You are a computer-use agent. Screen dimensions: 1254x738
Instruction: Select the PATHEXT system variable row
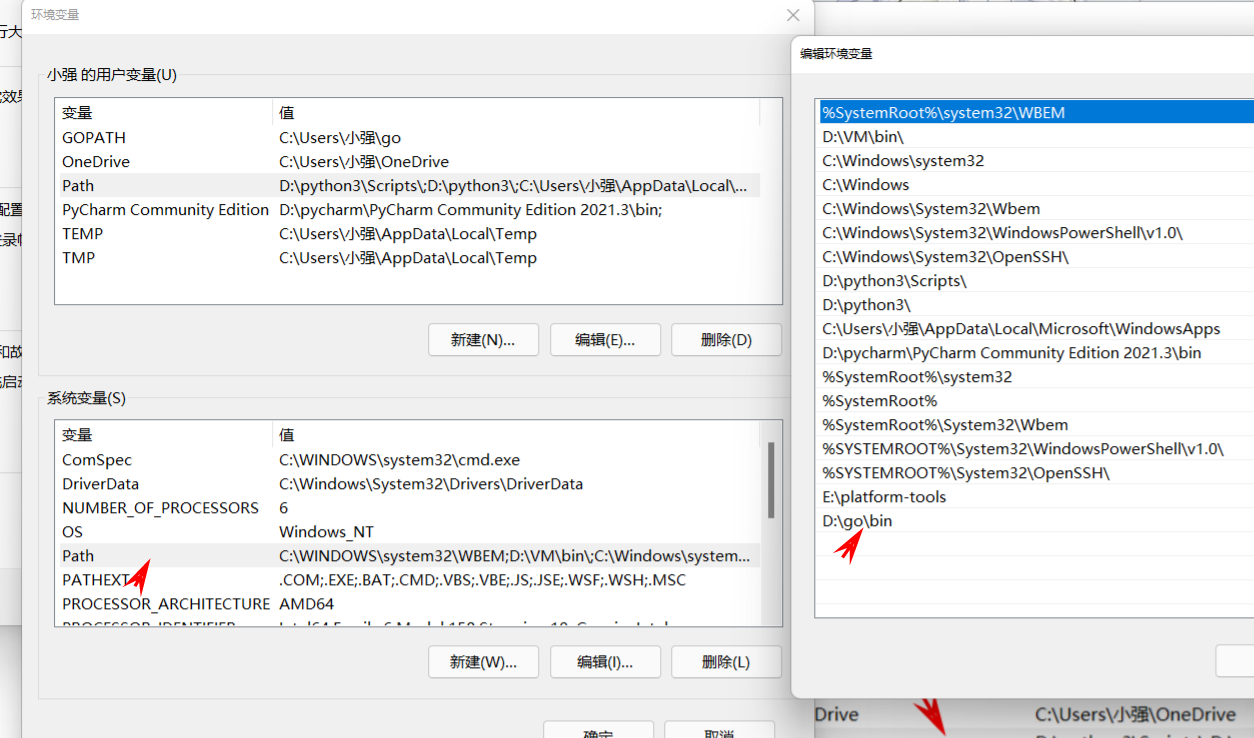[408, 580]
